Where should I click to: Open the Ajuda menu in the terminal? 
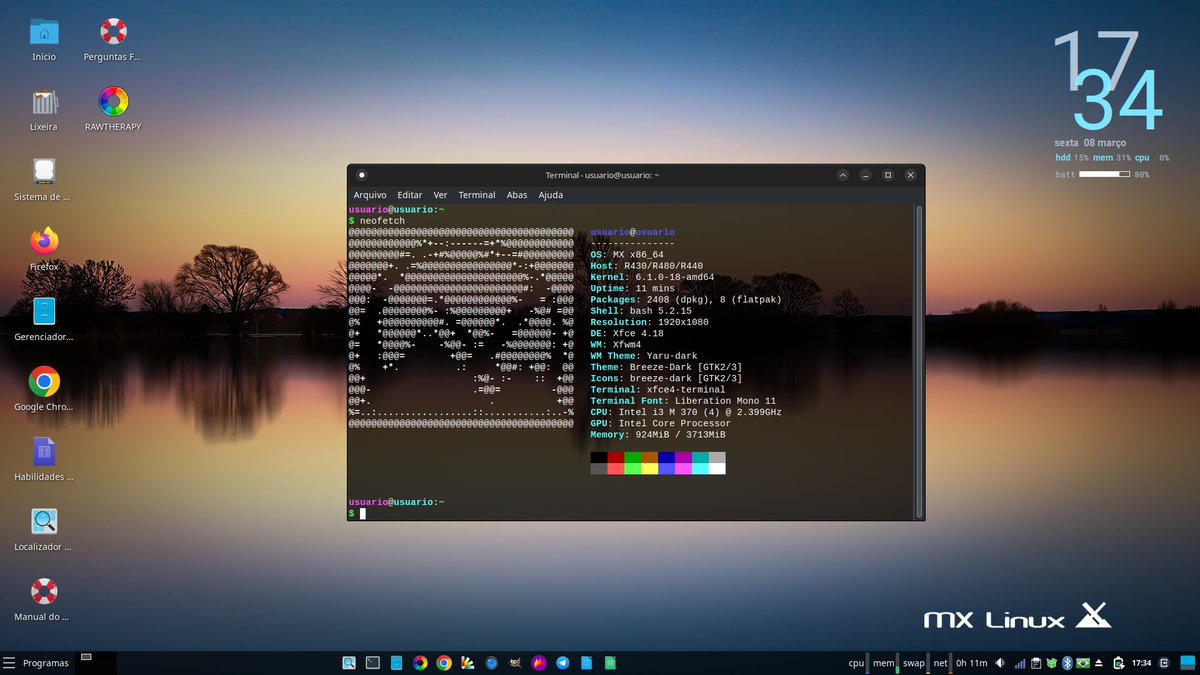click(x=550, y=195)
